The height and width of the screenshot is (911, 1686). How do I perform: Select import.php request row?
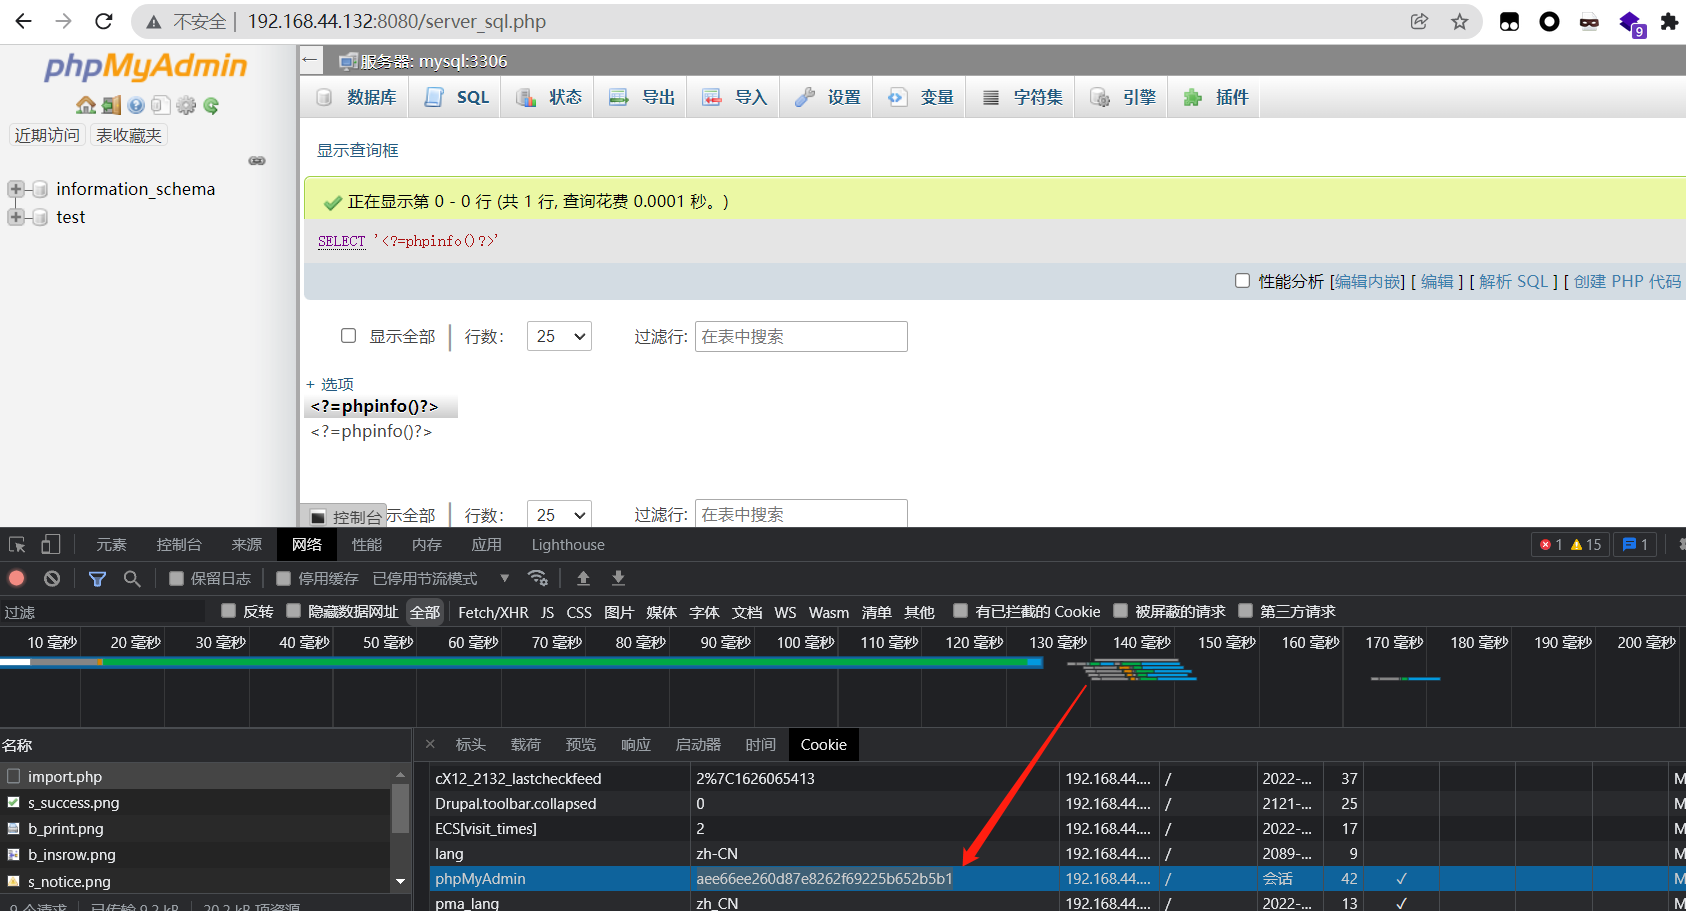pos(196,776)
